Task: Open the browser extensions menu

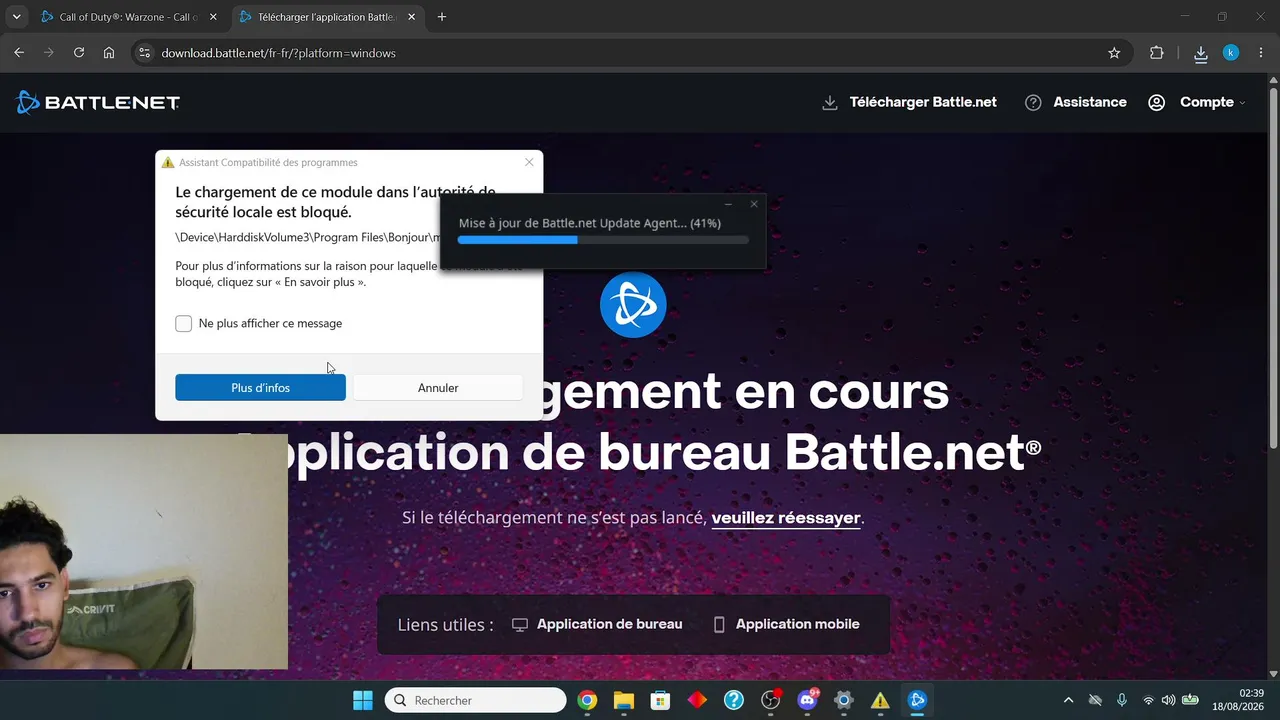Action: pos(1157,53)
